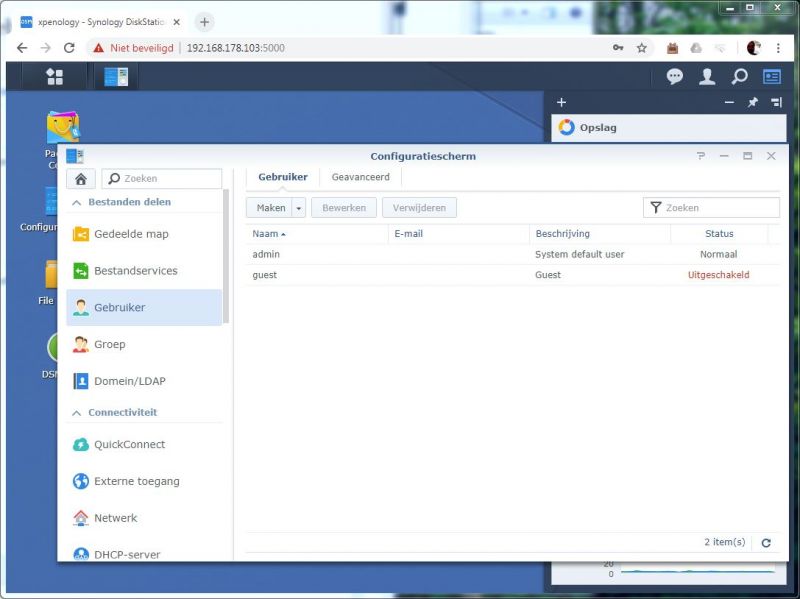
Task: Open the notifications speech bubble icon
Action: click(674, 77)
